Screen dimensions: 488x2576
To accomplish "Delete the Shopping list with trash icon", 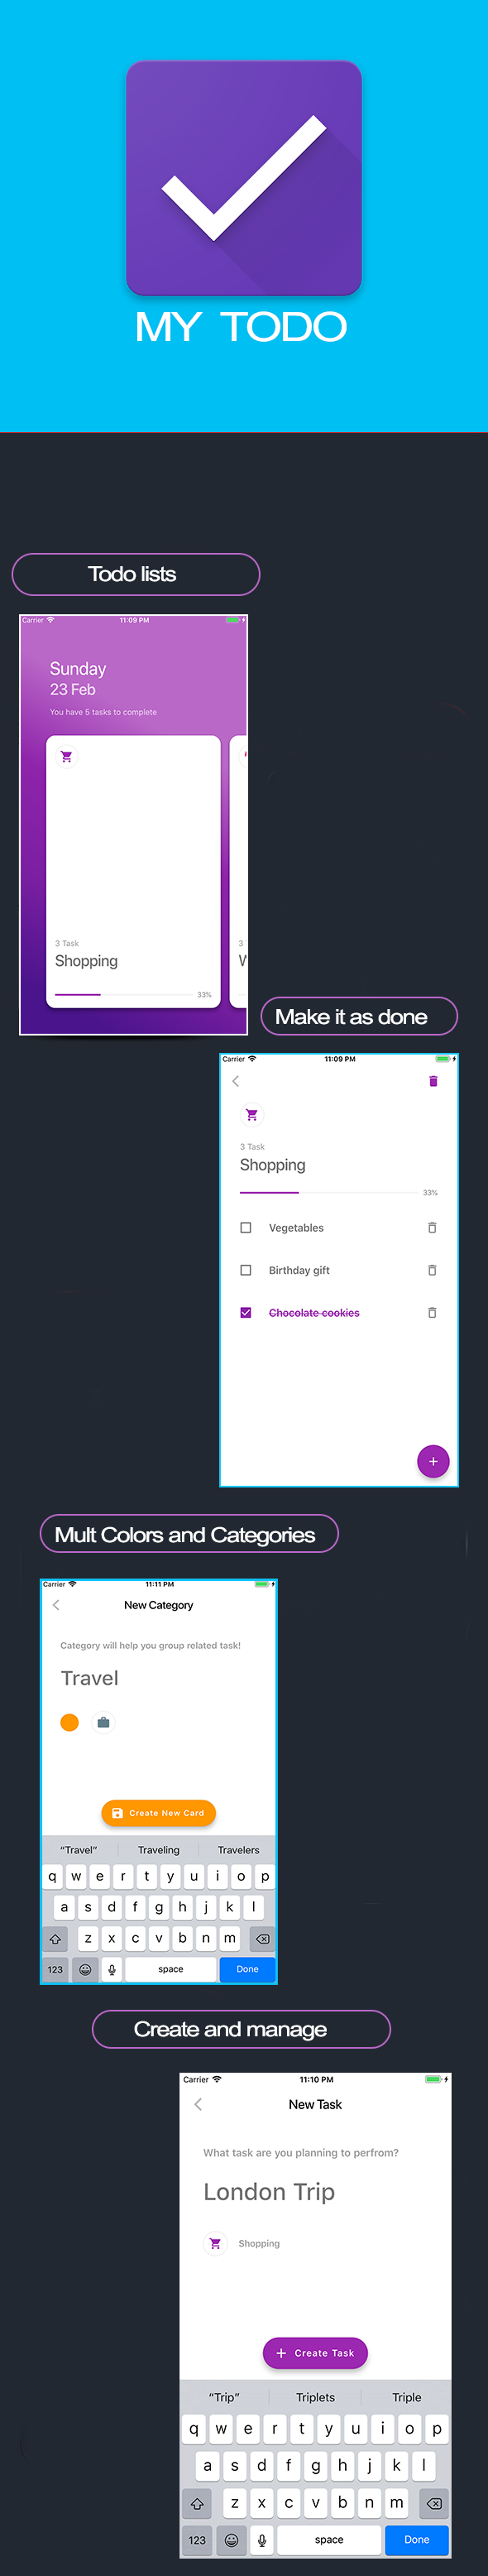I will (433, 1081).
